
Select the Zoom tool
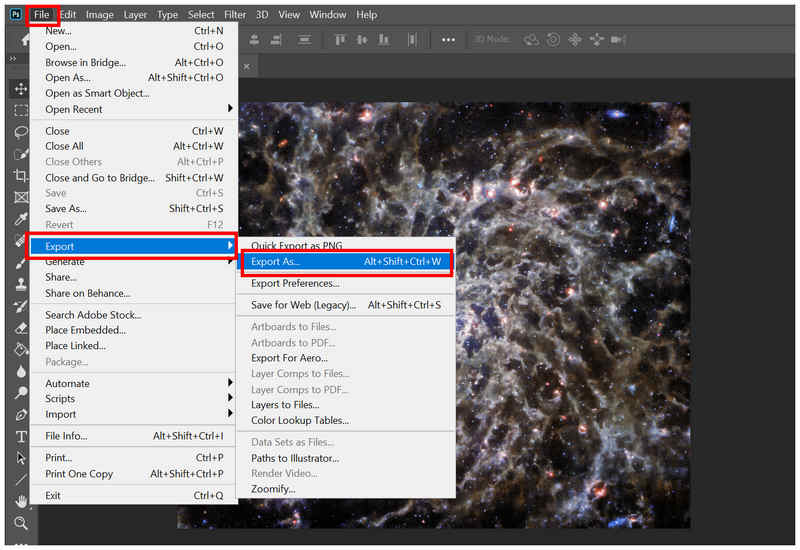point(20,523)
